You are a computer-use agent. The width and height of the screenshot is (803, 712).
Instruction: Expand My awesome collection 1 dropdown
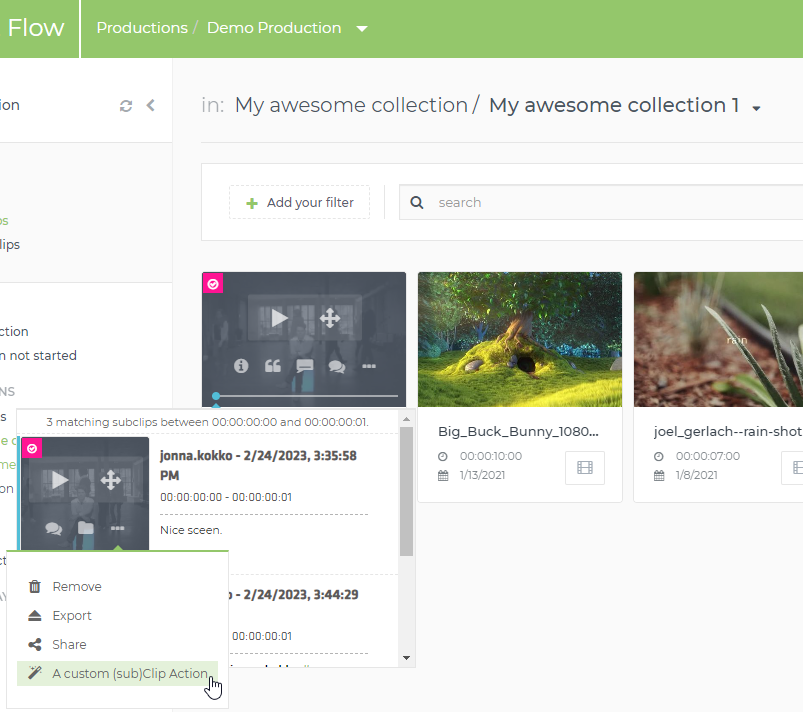[756, 108]
